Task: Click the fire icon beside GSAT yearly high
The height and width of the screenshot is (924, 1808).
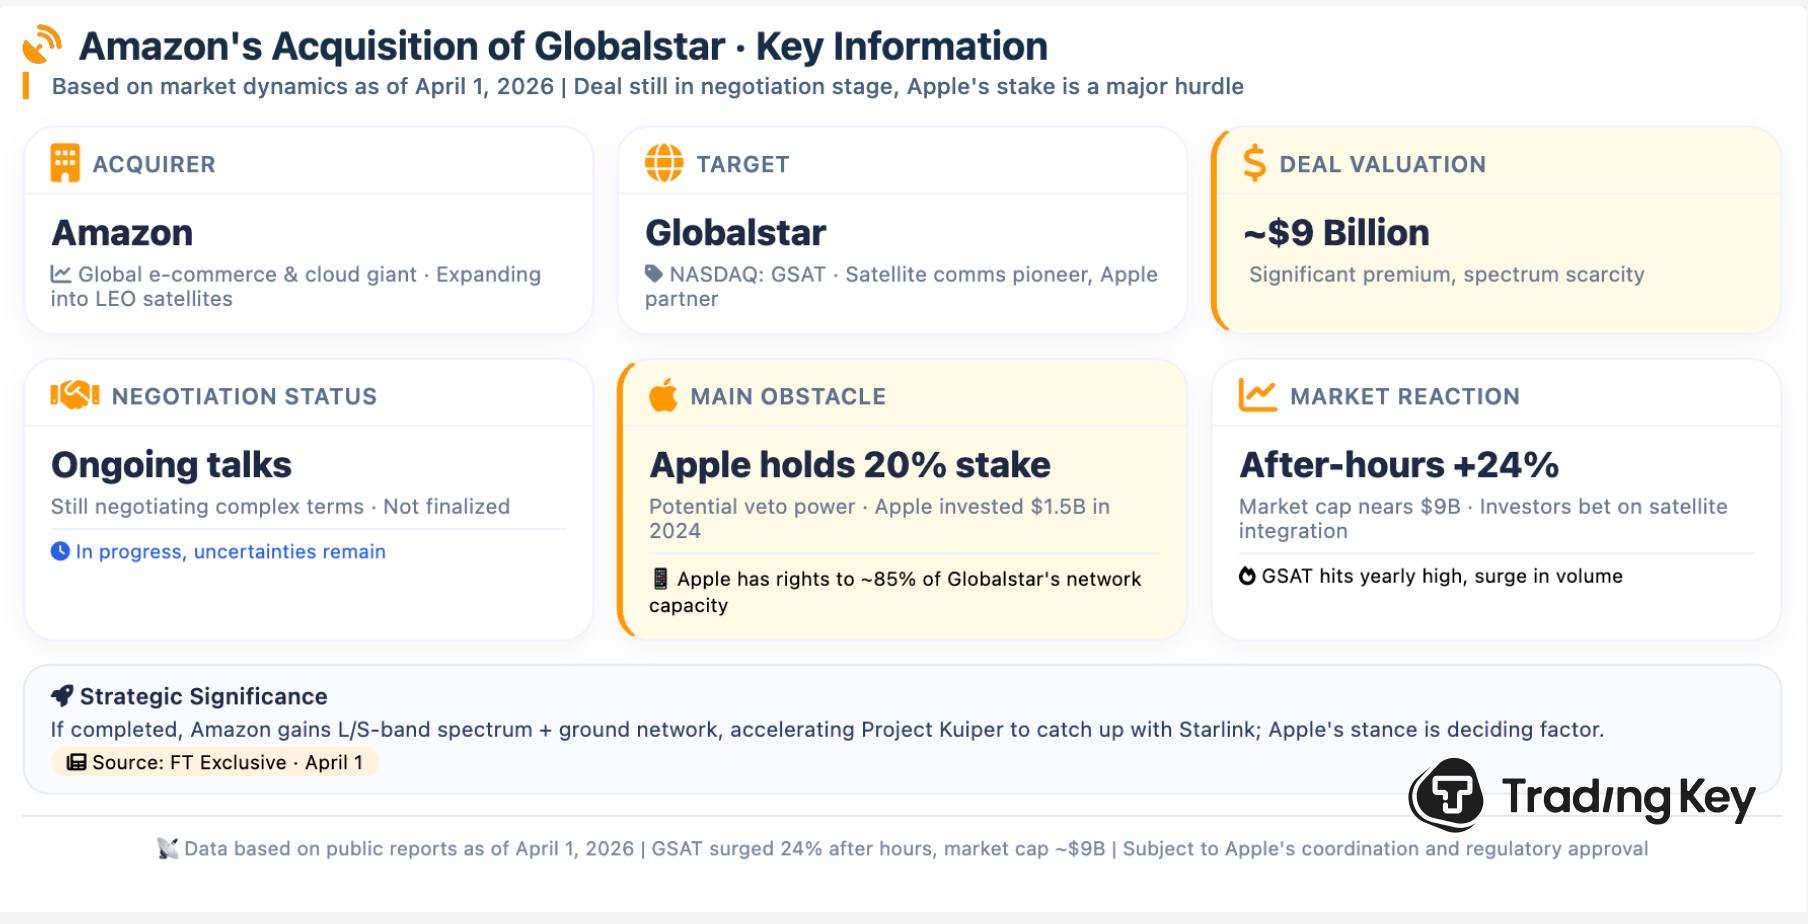Action: tap(1247, 576)
